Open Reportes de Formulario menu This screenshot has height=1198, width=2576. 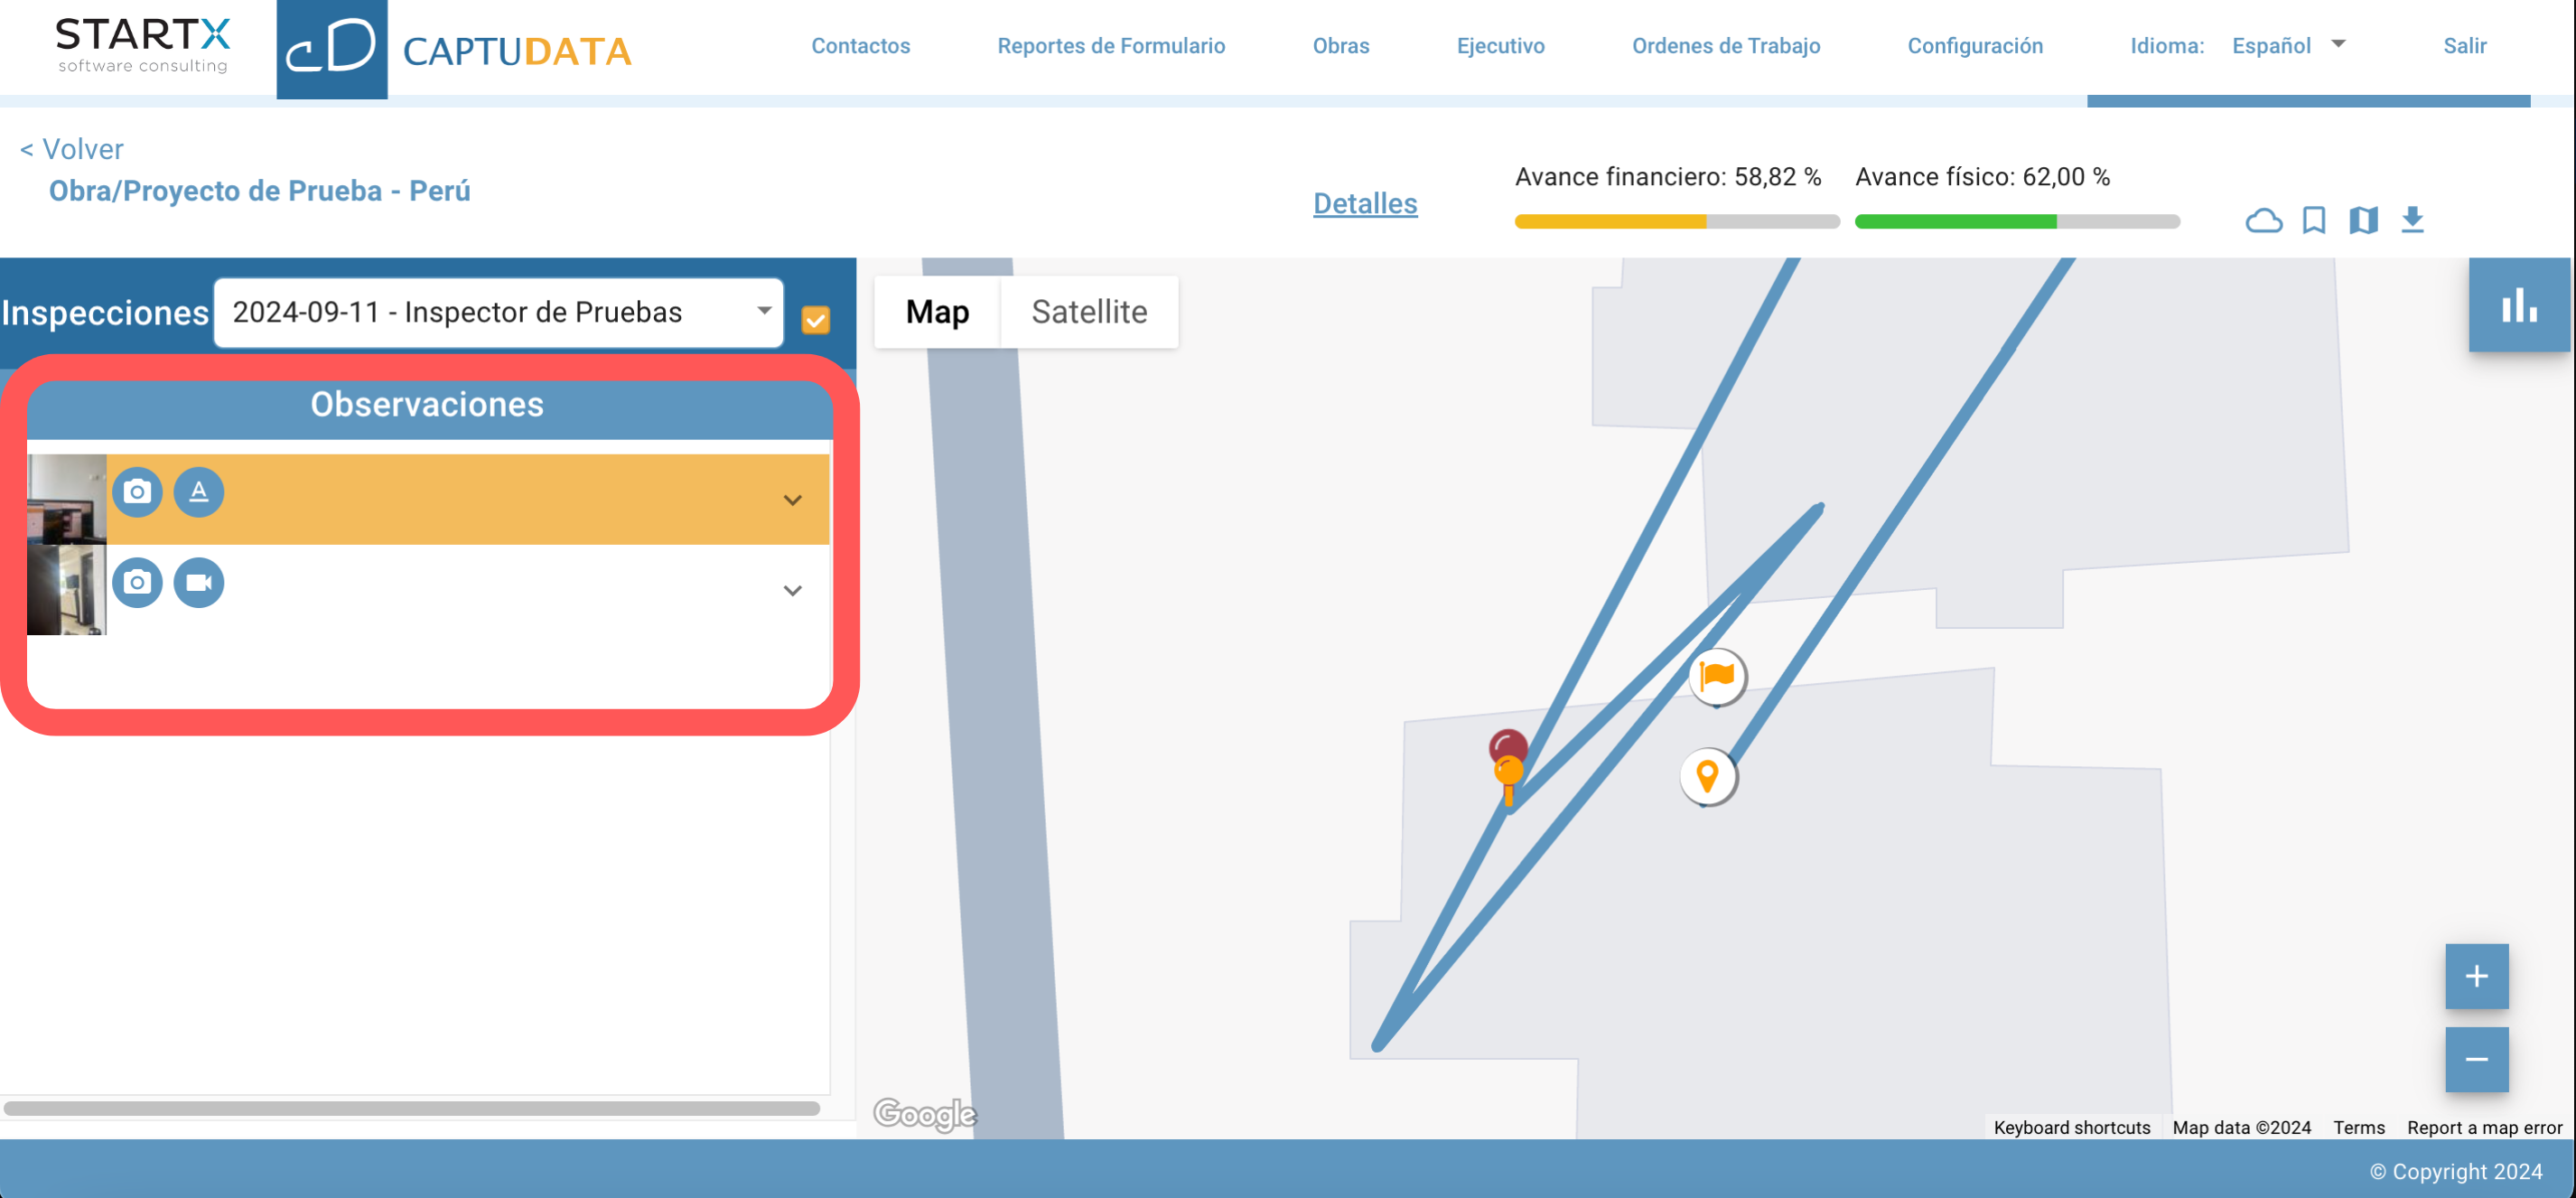(x=1111, y=45)
